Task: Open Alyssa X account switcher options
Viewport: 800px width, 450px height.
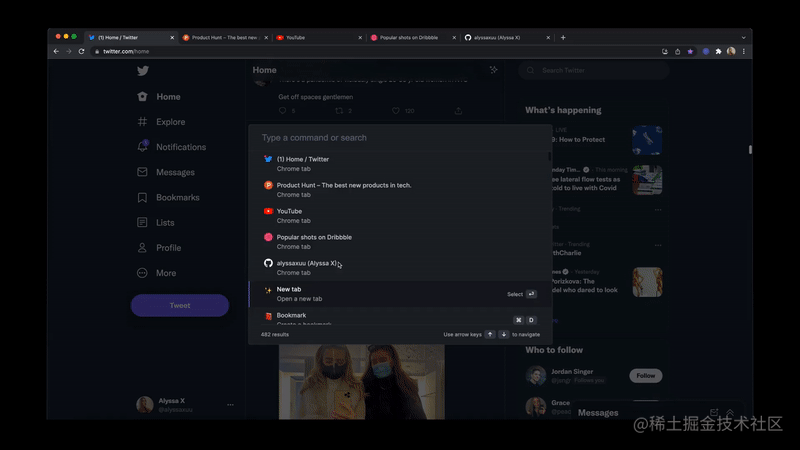Action: pos(230,405)
